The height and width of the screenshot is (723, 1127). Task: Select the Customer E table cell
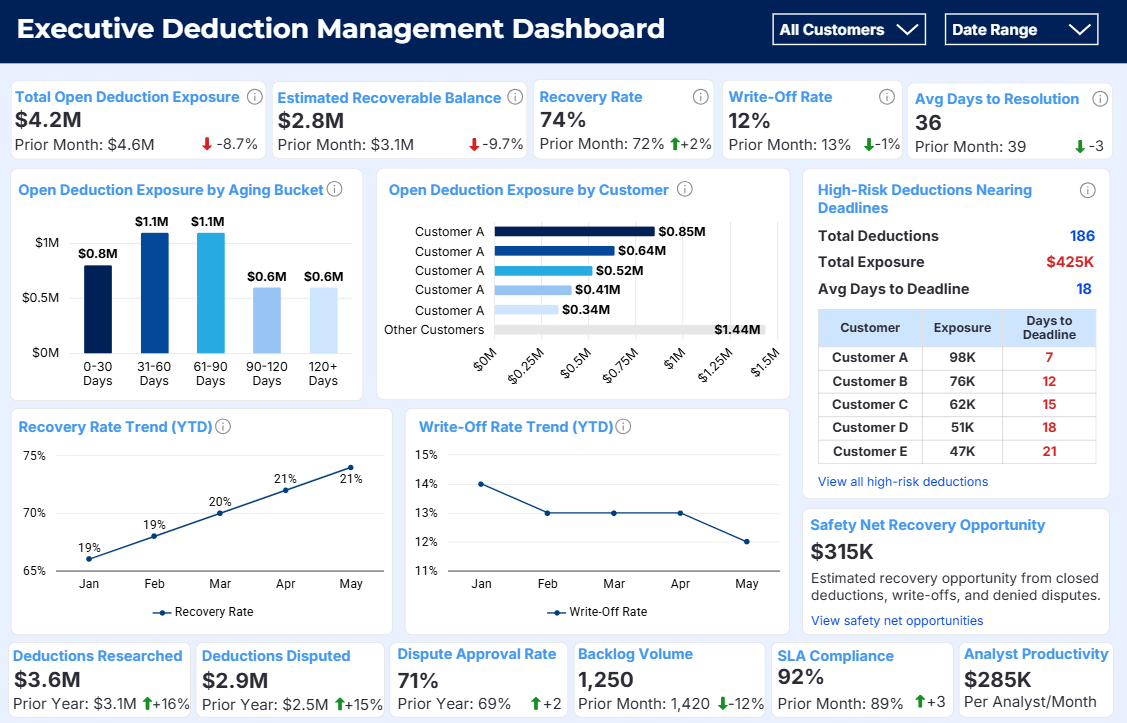tap(870, 451)
